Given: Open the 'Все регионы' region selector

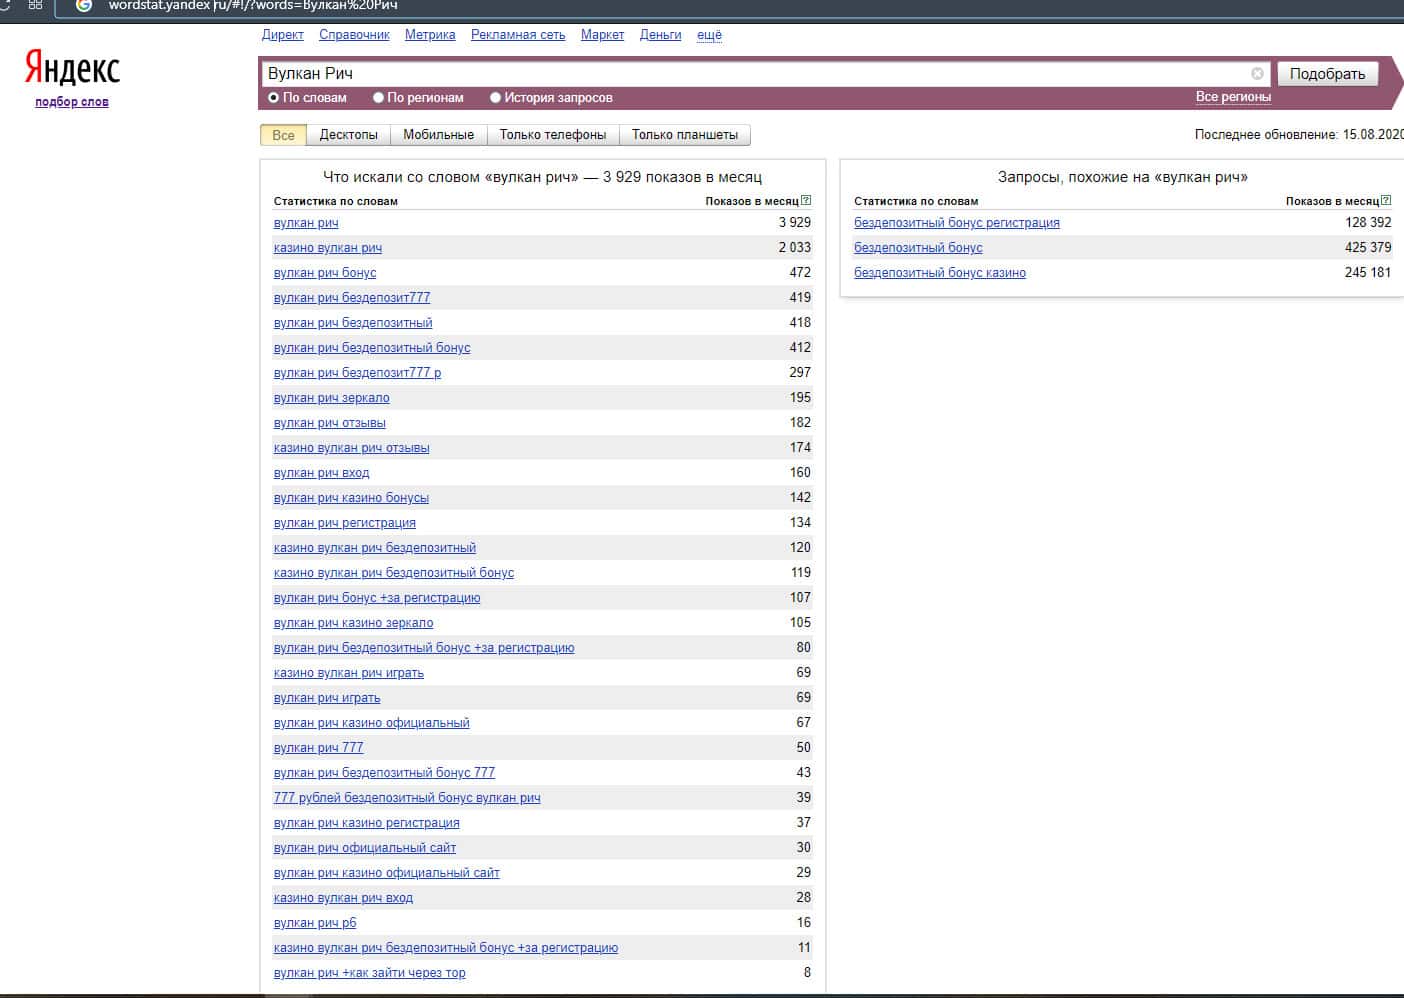Looking at the screenshot, I should pos(1233,97).
